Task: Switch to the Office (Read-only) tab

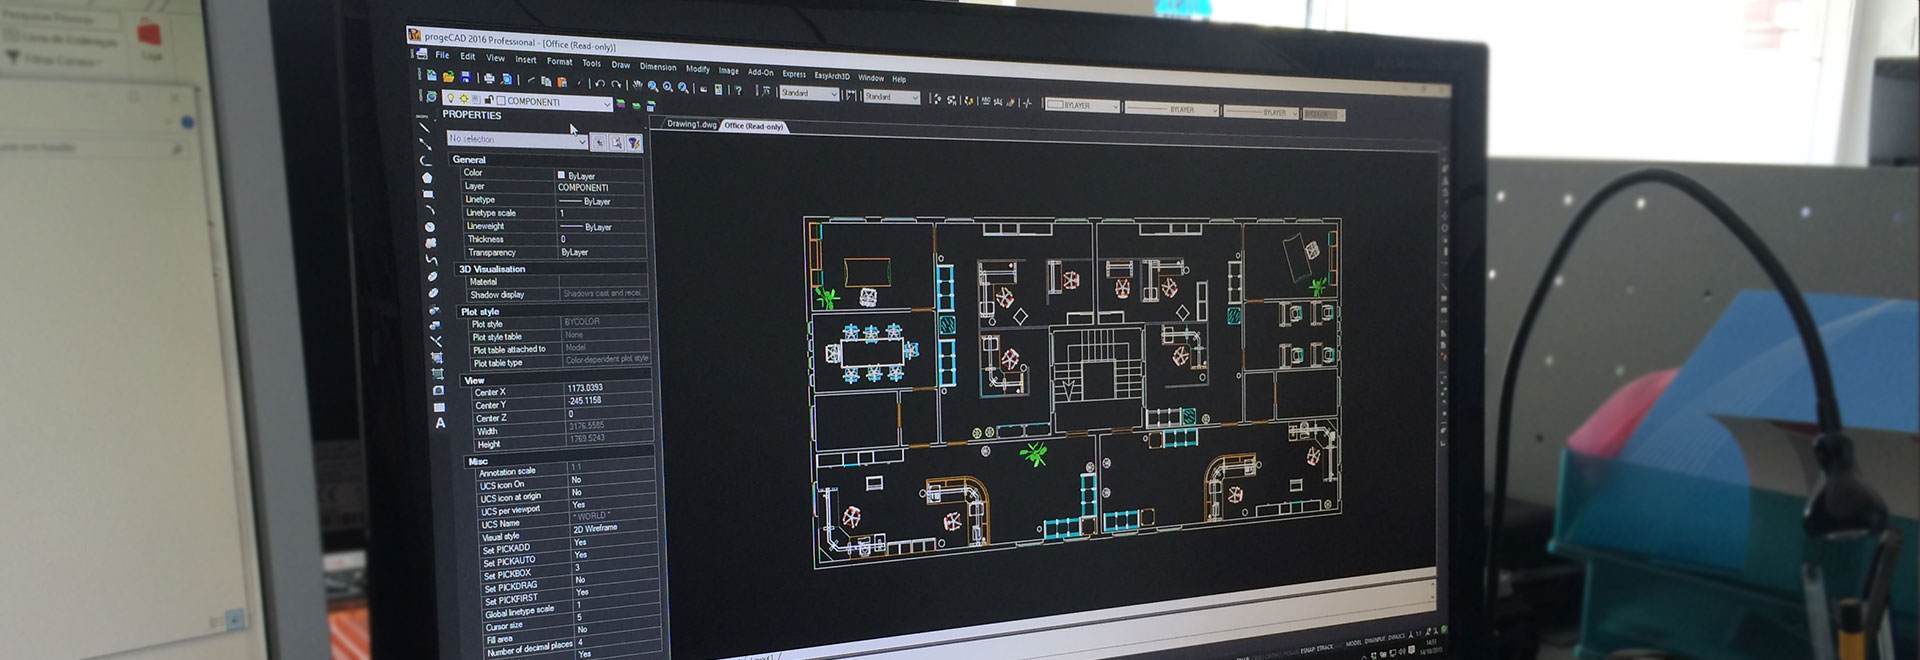Action: coord(753,126)
